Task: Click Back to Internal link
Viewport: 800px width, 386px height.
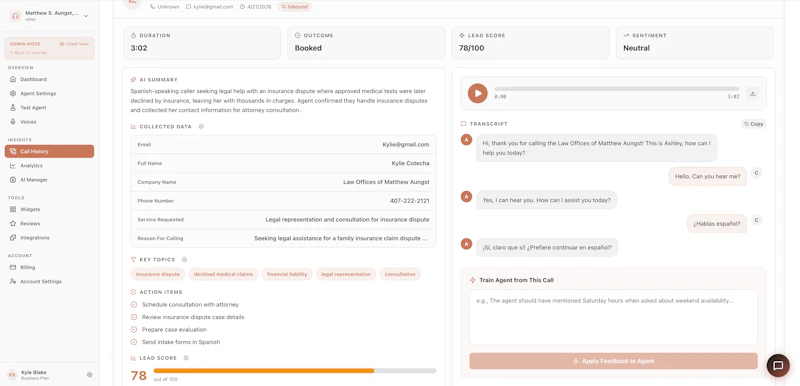Action: [x=28, y=53]
